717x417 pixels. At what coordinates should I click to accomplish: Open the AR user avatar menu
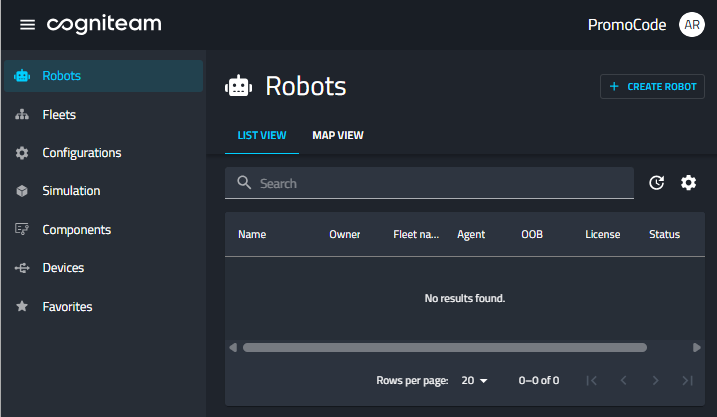point(691,25)
